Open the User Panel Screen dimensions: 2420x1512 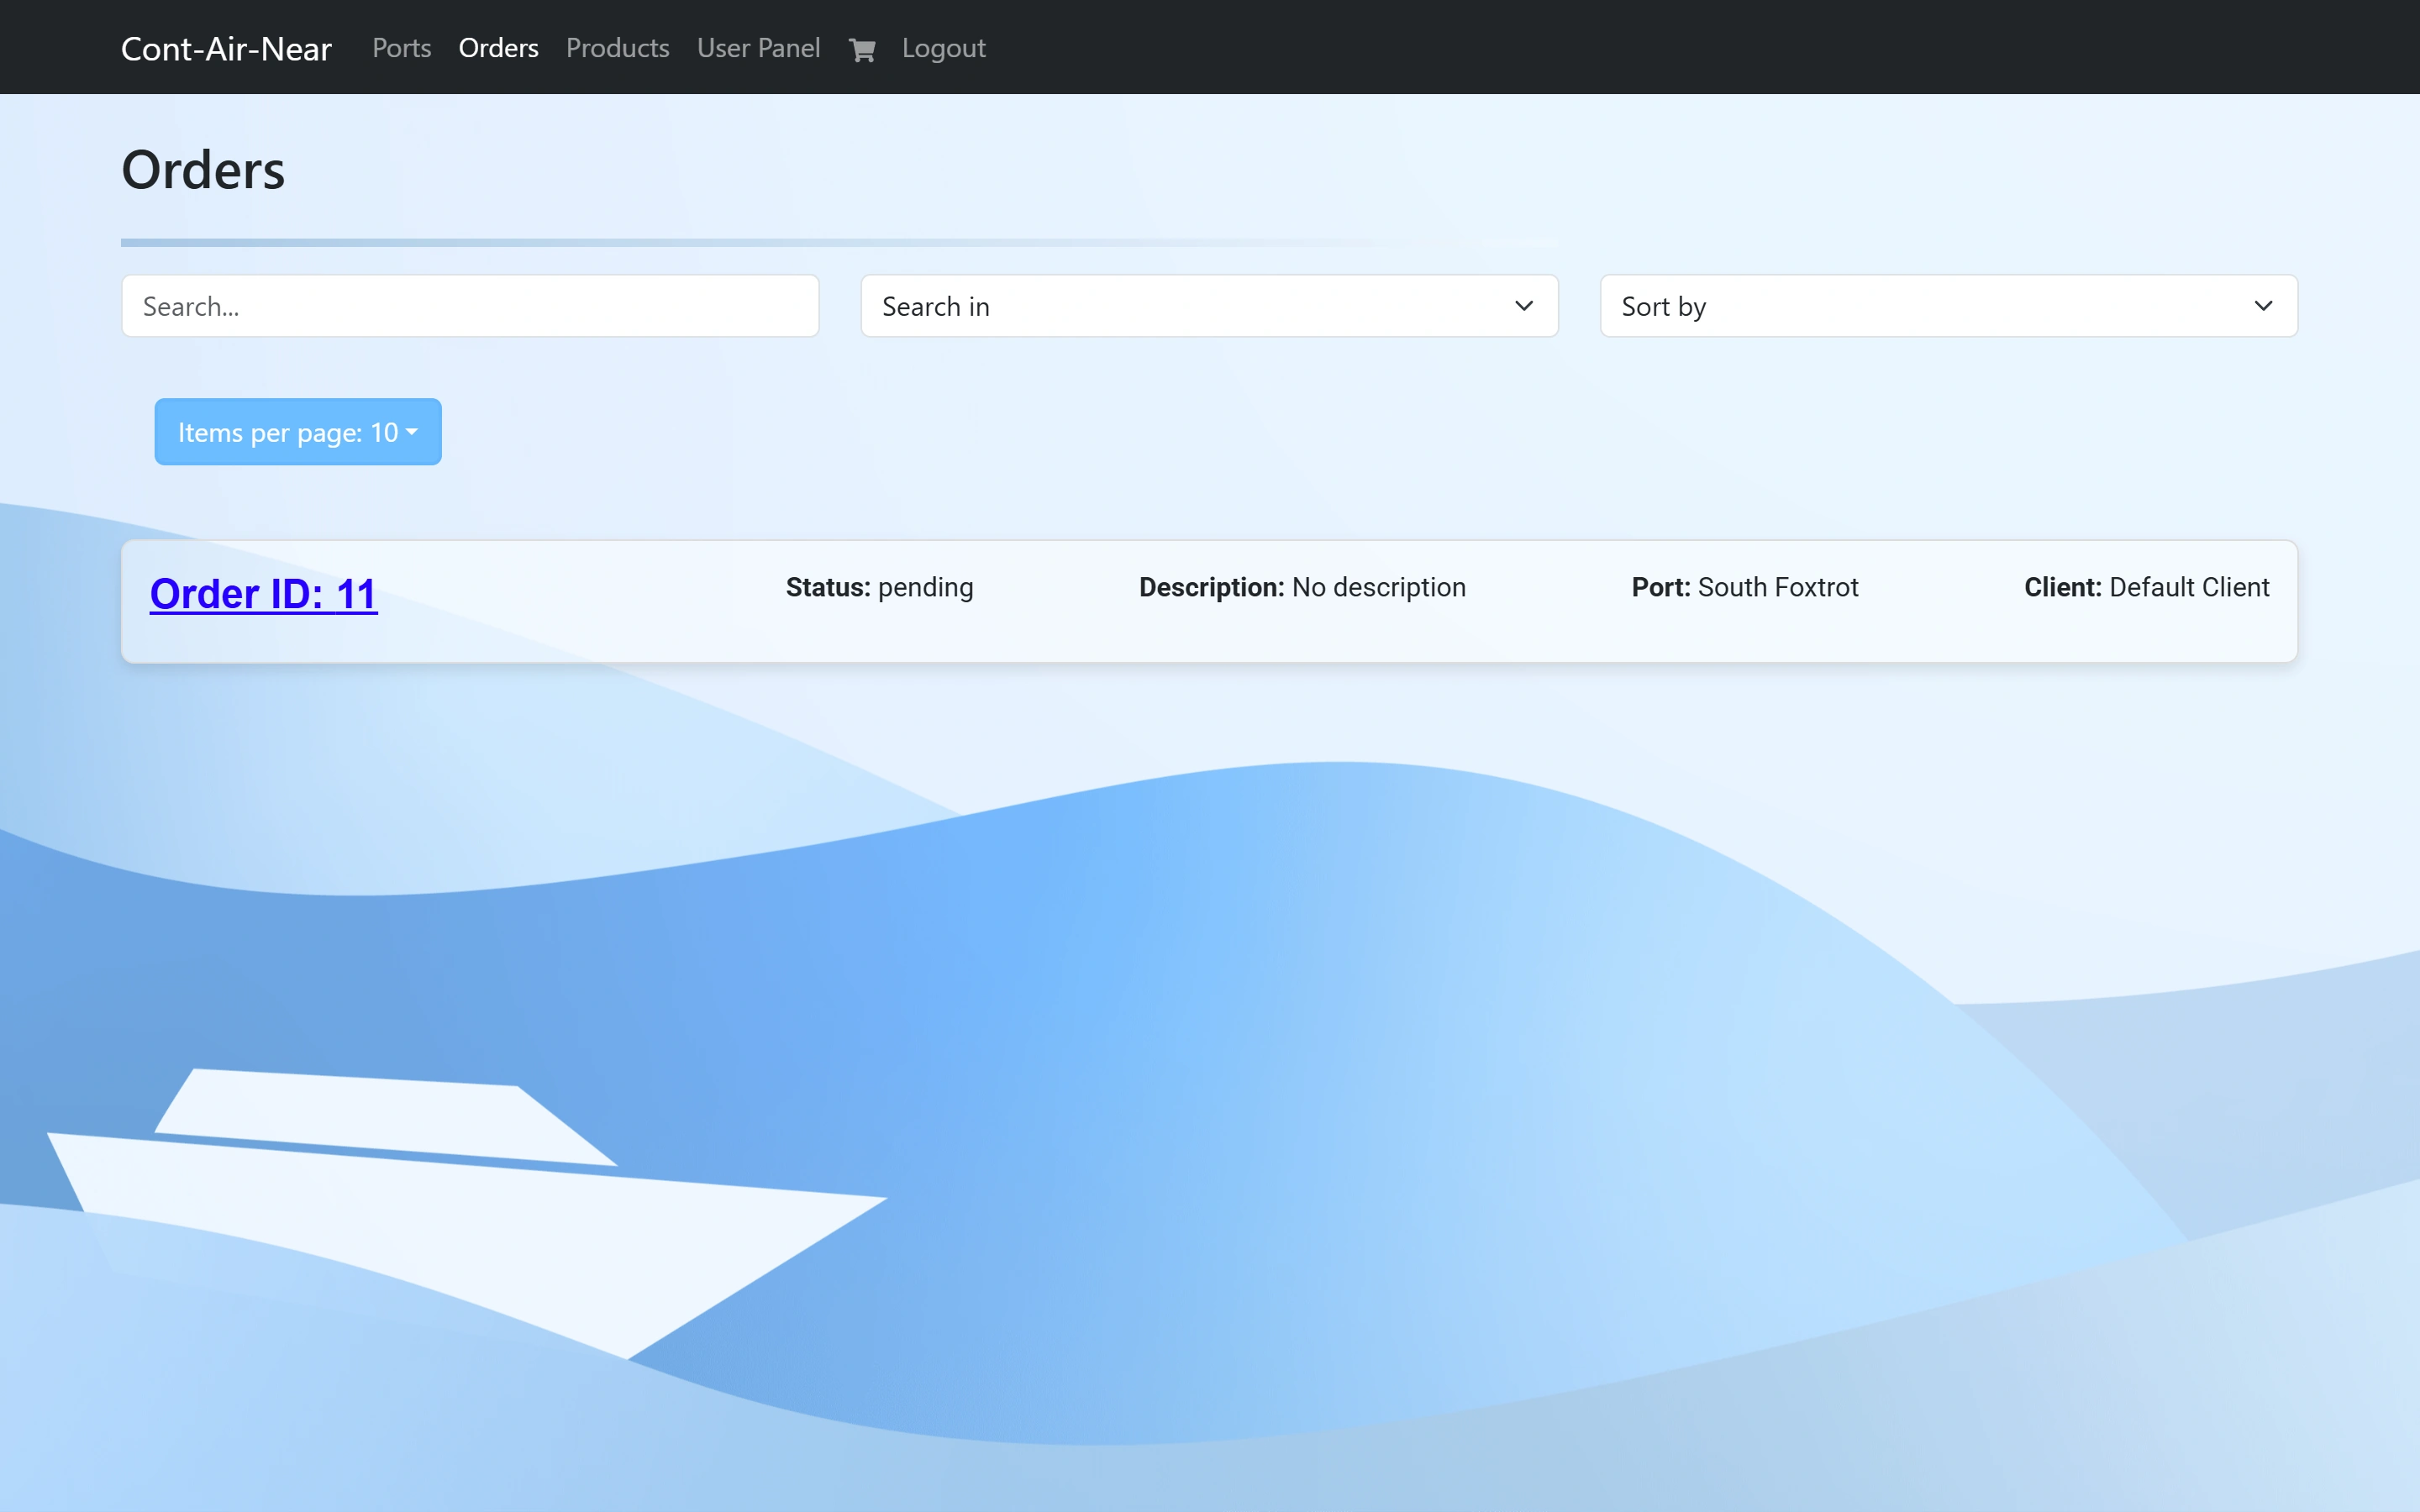[758, 48]
